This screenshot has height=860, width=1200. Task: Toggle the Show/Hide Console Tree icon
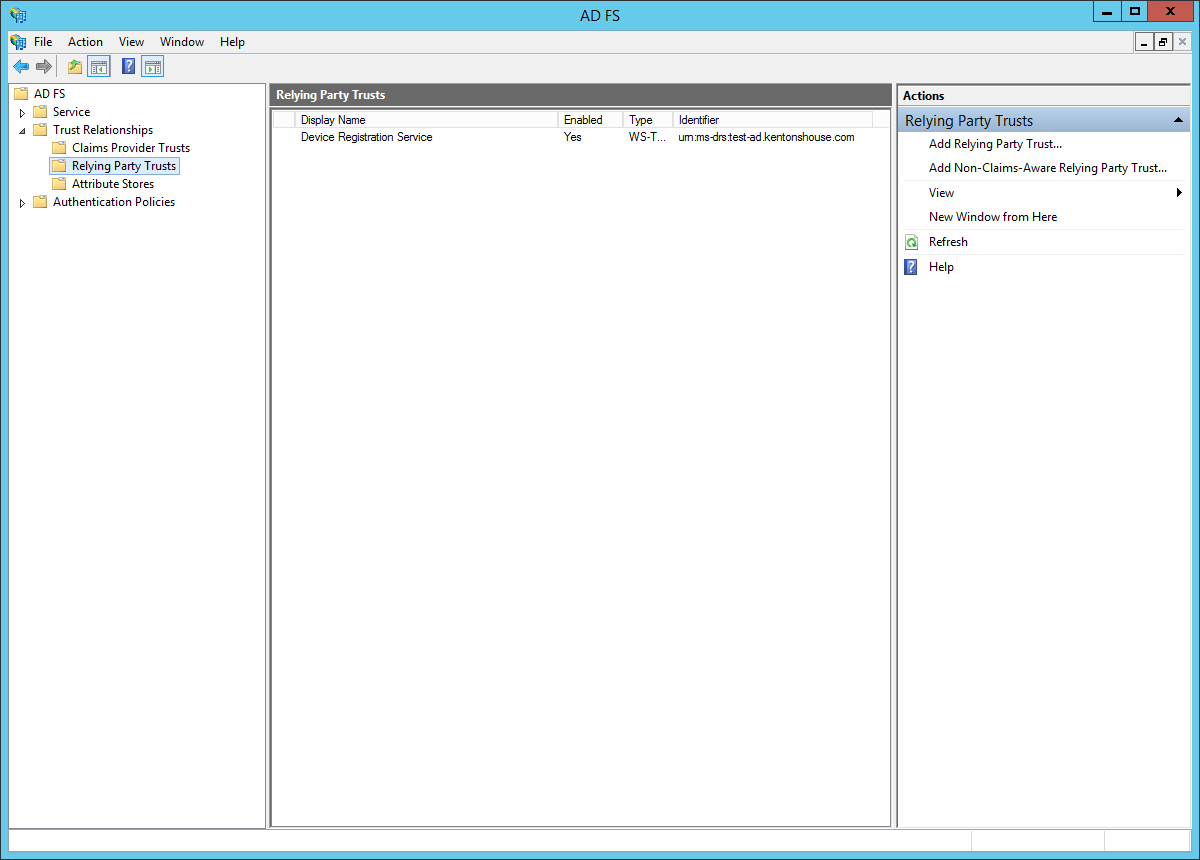click(x=99, y=67)
